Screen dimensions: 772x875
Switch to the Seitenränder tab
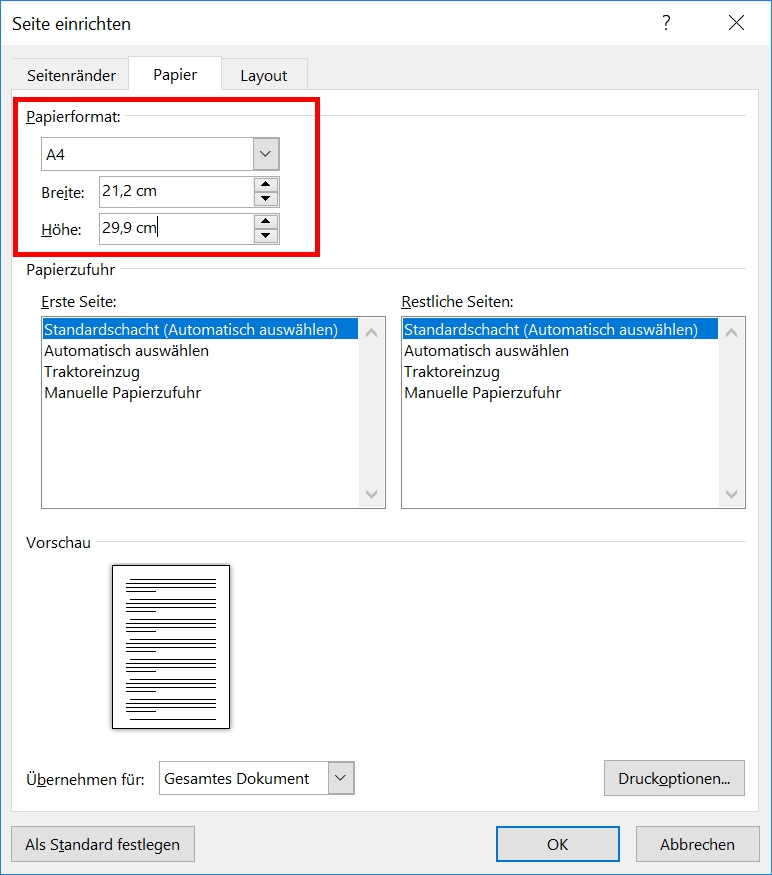point(71,75)
